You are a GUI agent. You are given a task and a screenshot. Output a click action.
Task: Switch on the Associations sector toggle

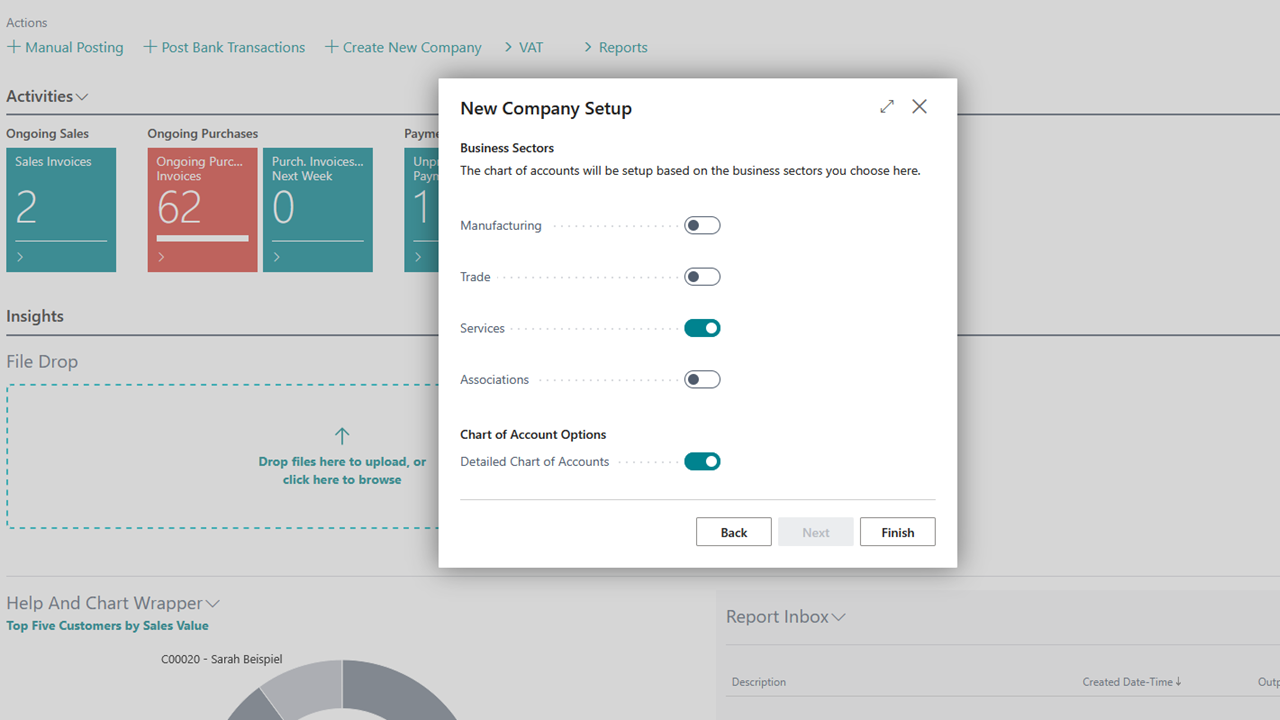[x=702, y=379]
